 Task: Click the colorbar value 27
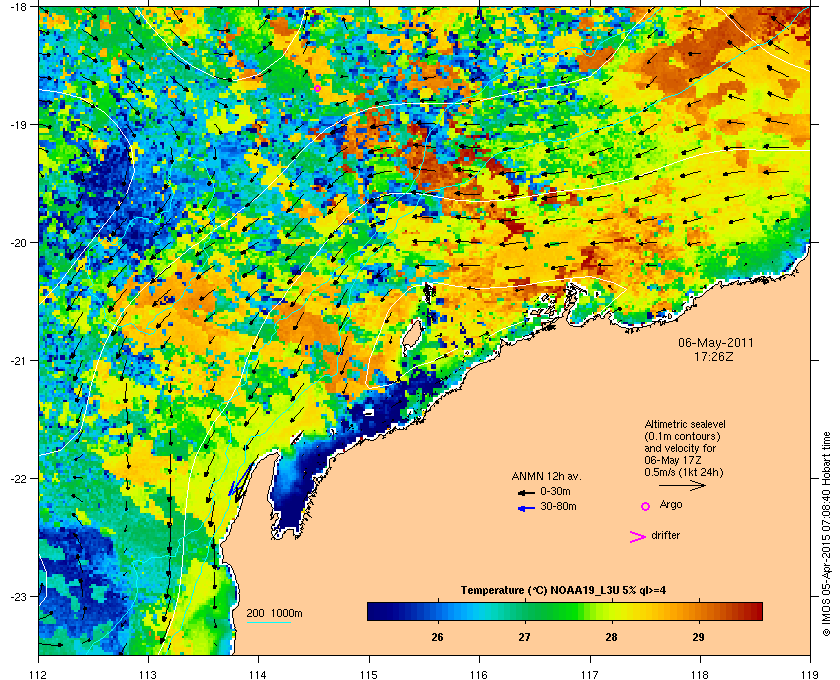[x=524, y=637]
